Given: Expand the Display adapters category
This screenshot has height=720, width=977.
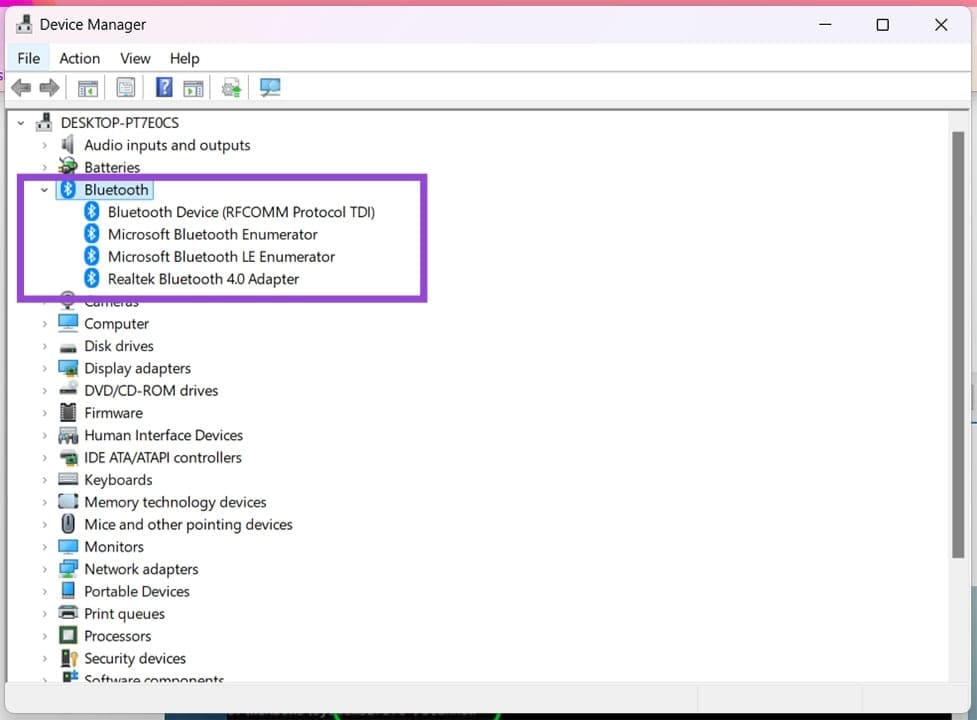Looking at the screenshot, I should (x=43, y=368).
